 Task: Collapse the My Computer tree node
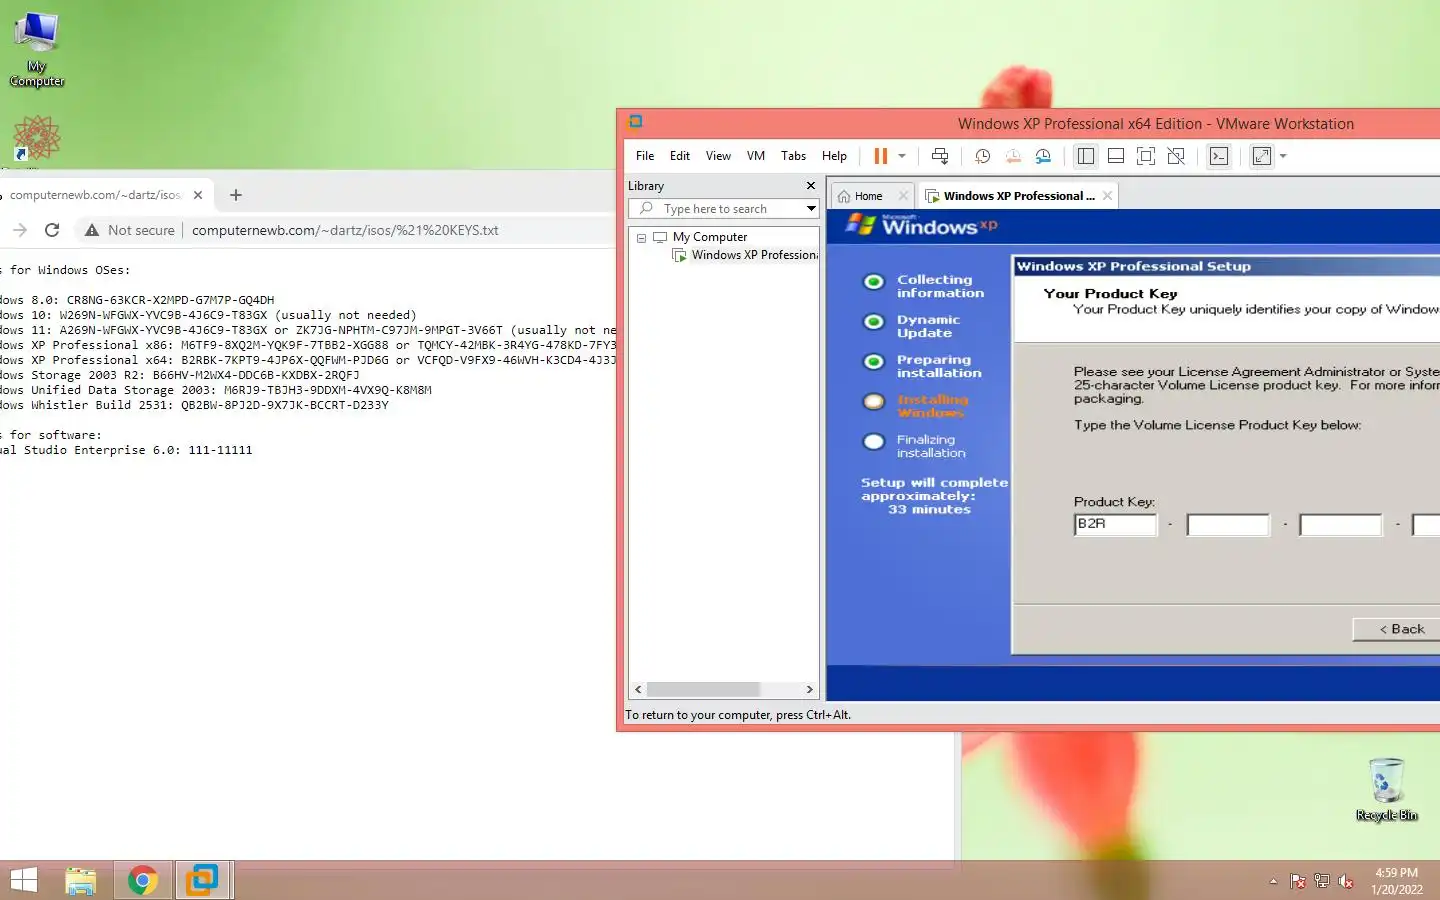tap(641, 238)
